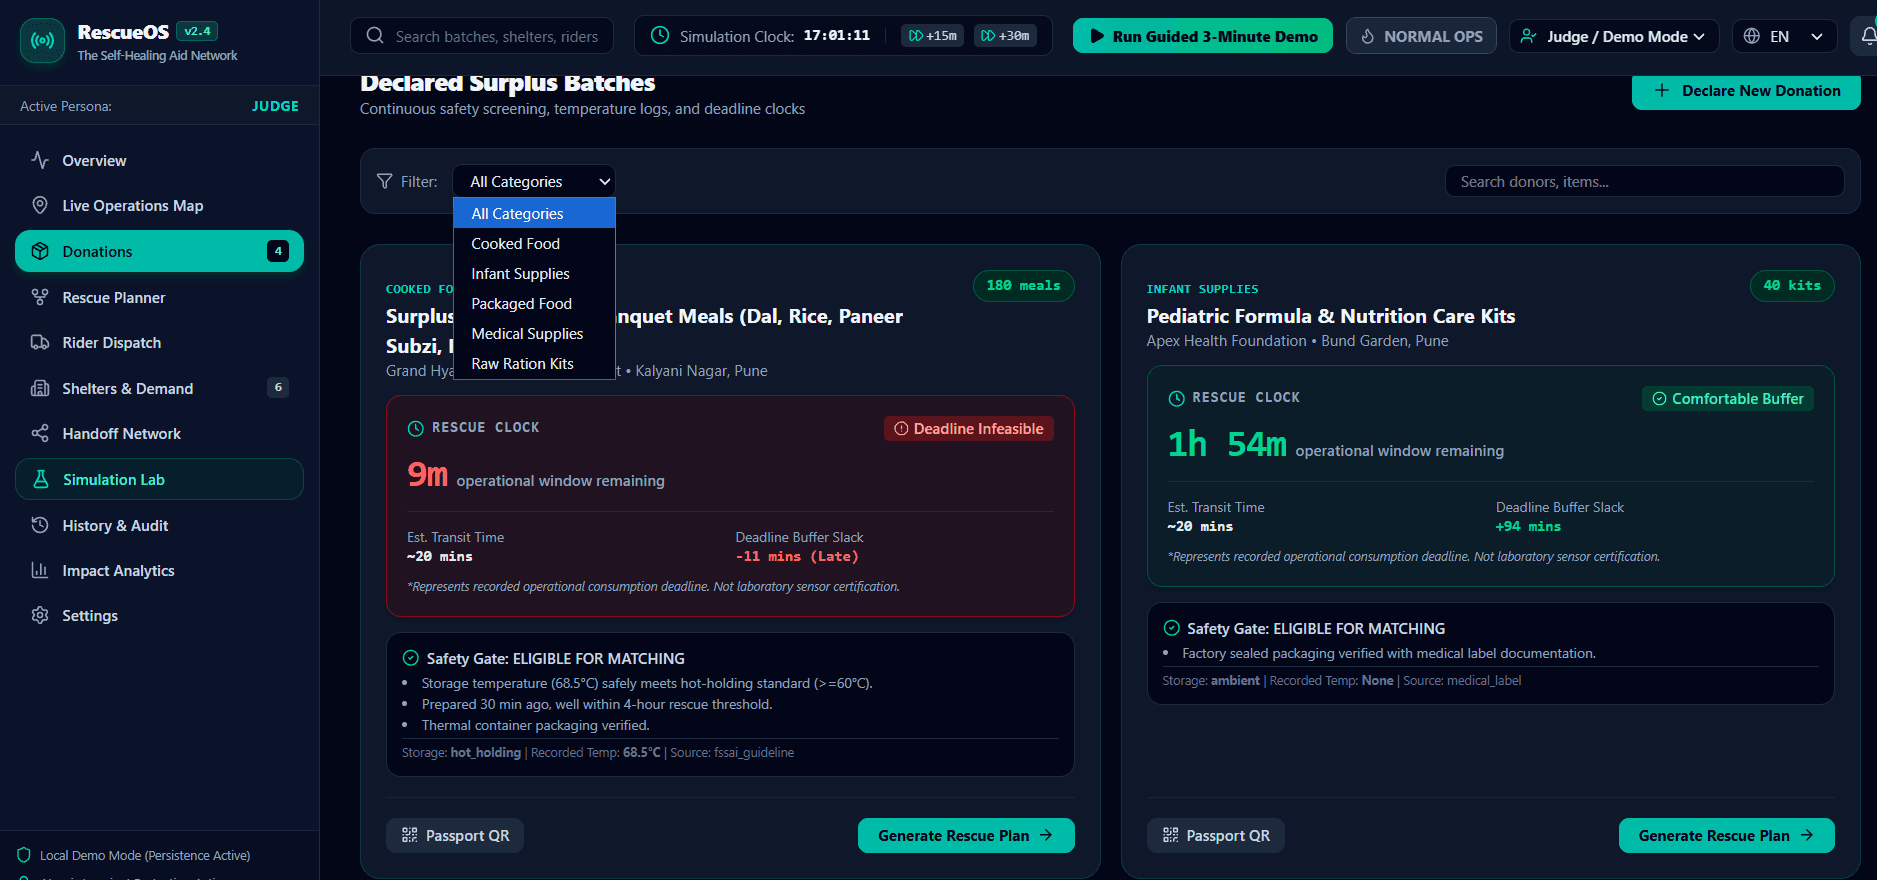
Task: Toggle the NORMAL OPS mode button
Action: click(x=1421, y=36)
